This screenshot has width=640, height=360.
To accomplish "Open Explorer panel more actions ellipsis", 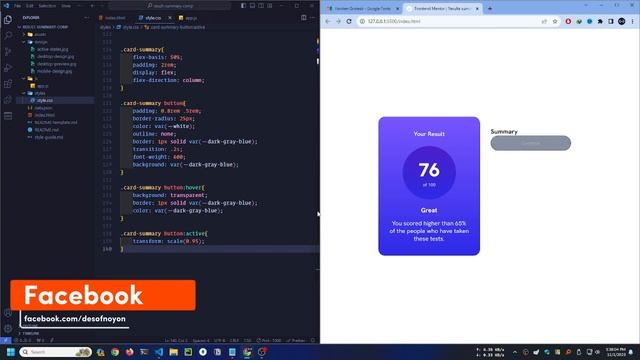I will pos(86,18).
